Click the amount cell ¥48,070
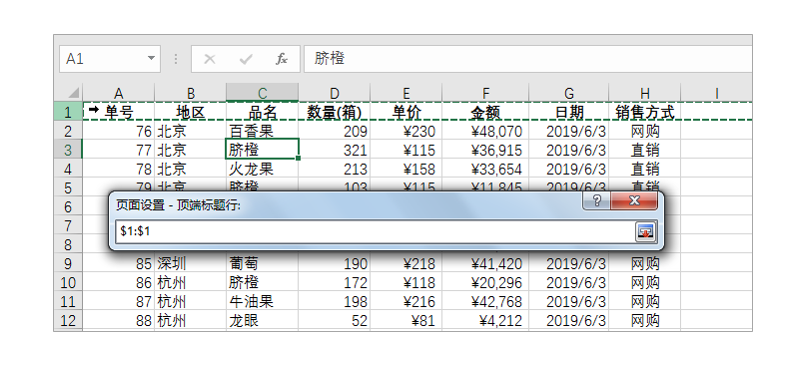This screenshot has width=806, height=371. pyautogui.click(x=485, y=131)
